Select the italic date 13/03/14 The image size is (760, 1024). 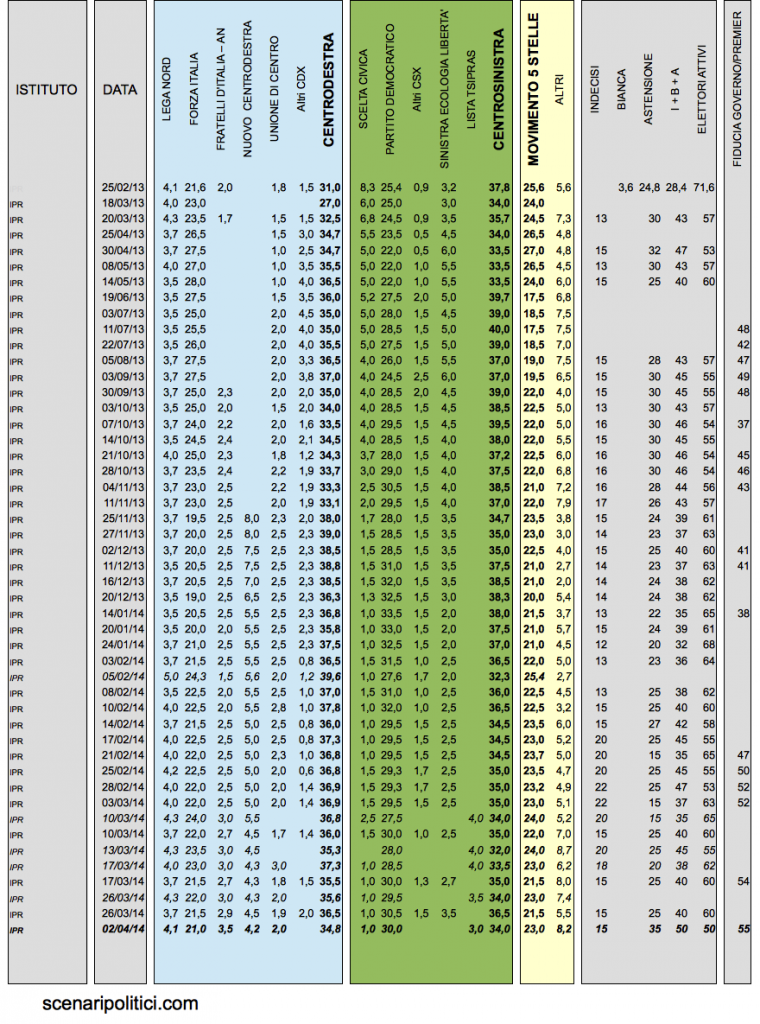pyautogui.click(x=123, y=850)
